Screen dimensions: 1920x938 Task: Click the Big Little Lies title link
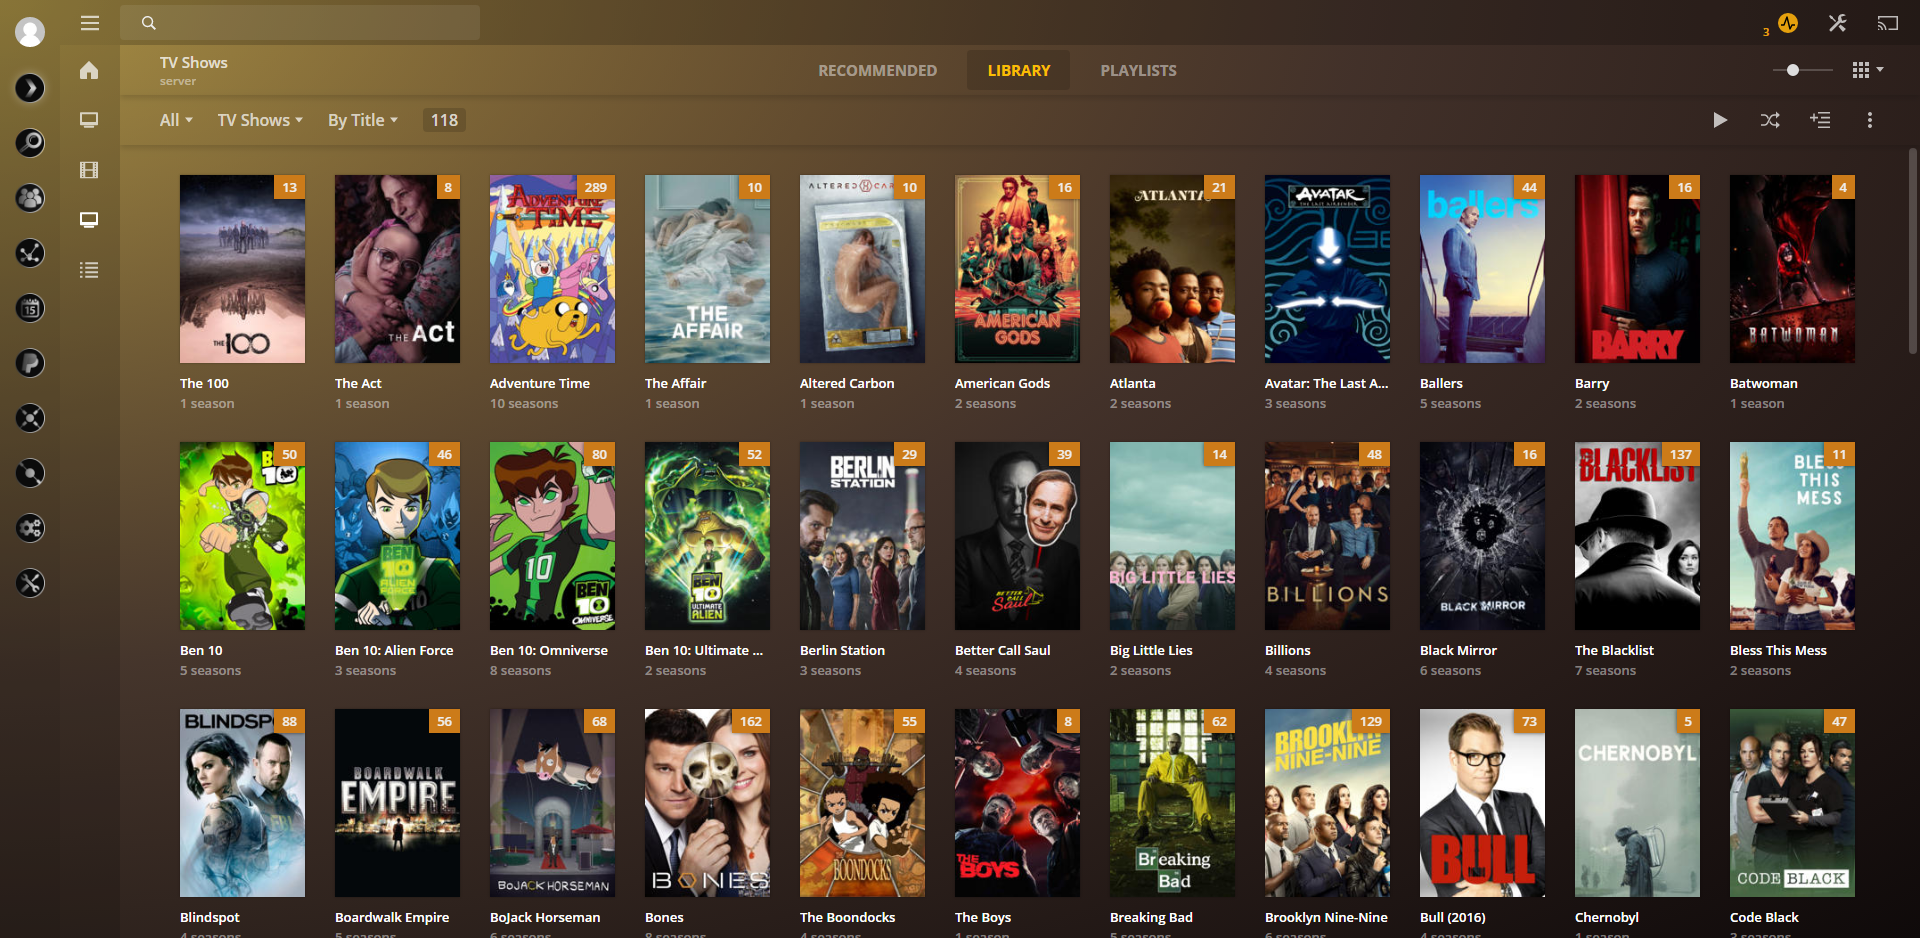click(x=1151, y=650)
